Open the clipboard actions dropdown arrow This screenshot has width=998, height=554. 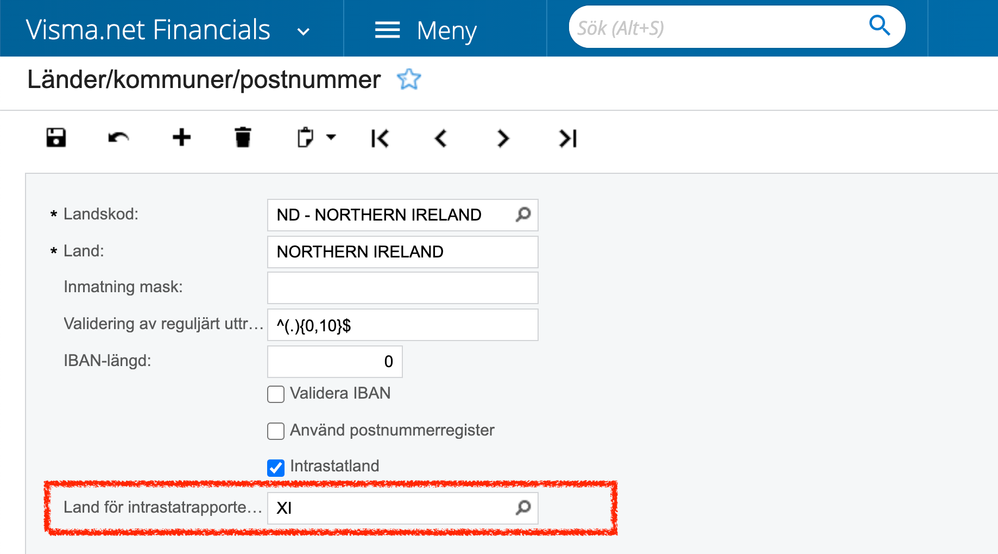click(x=331, y=138)
